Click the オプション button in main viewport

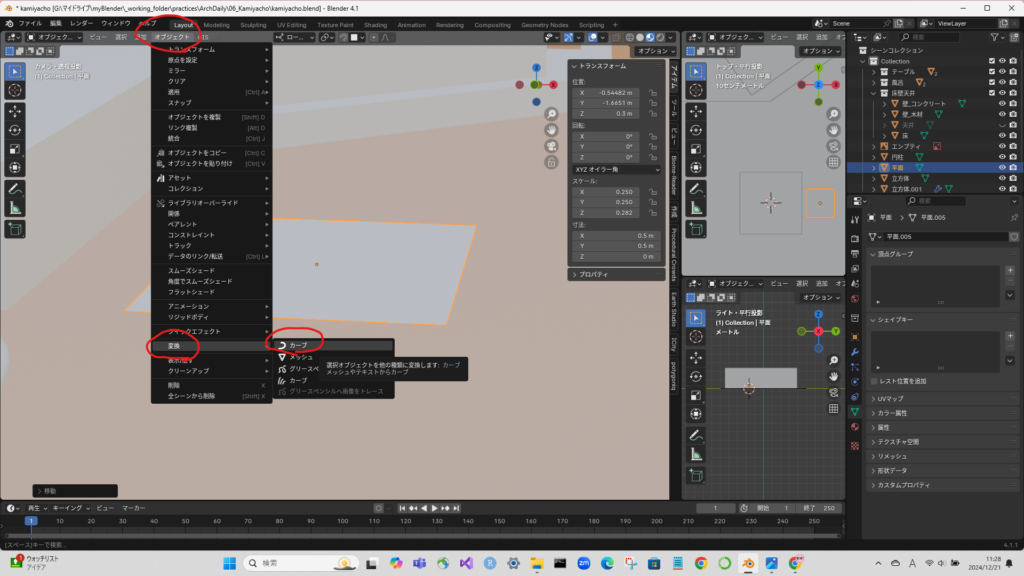tap(652, 50)
